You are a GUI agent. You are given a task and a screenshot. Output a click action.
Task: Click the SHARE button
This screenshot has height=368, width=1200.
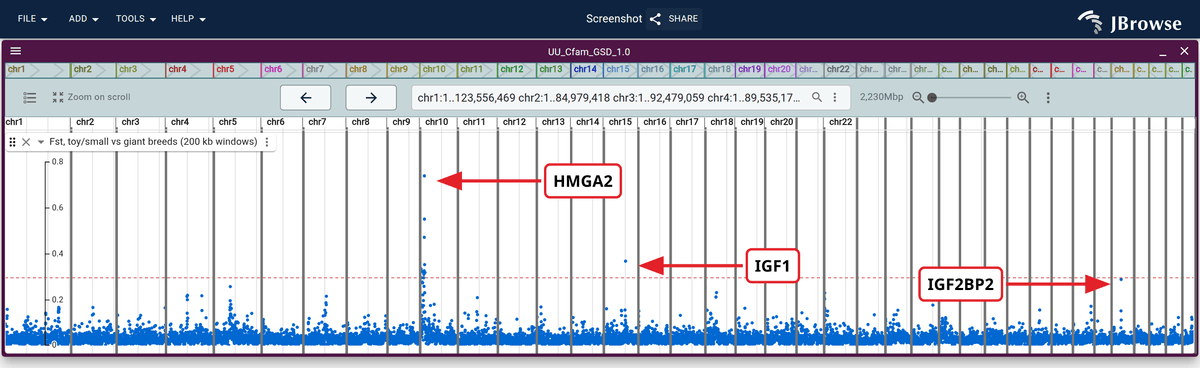pyautogui.click(x=674, y=19)
